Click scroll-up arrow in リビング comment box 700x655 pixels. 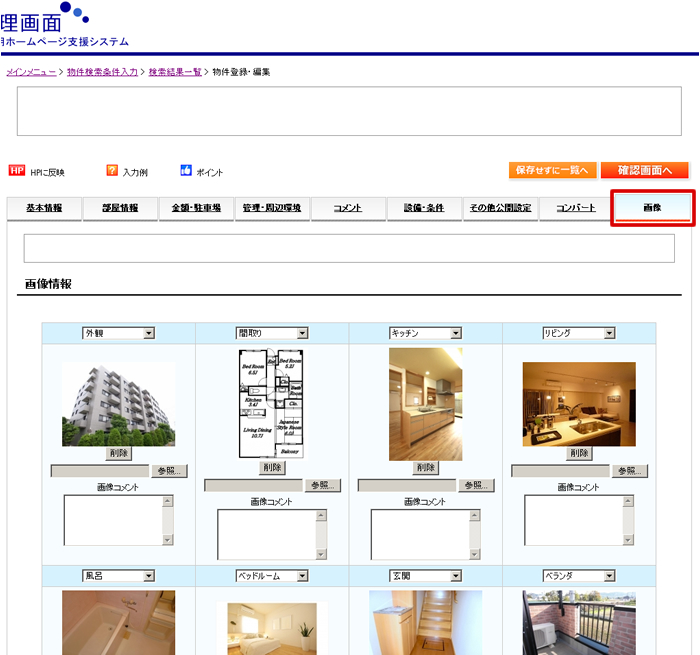click(x=629, y=501)
